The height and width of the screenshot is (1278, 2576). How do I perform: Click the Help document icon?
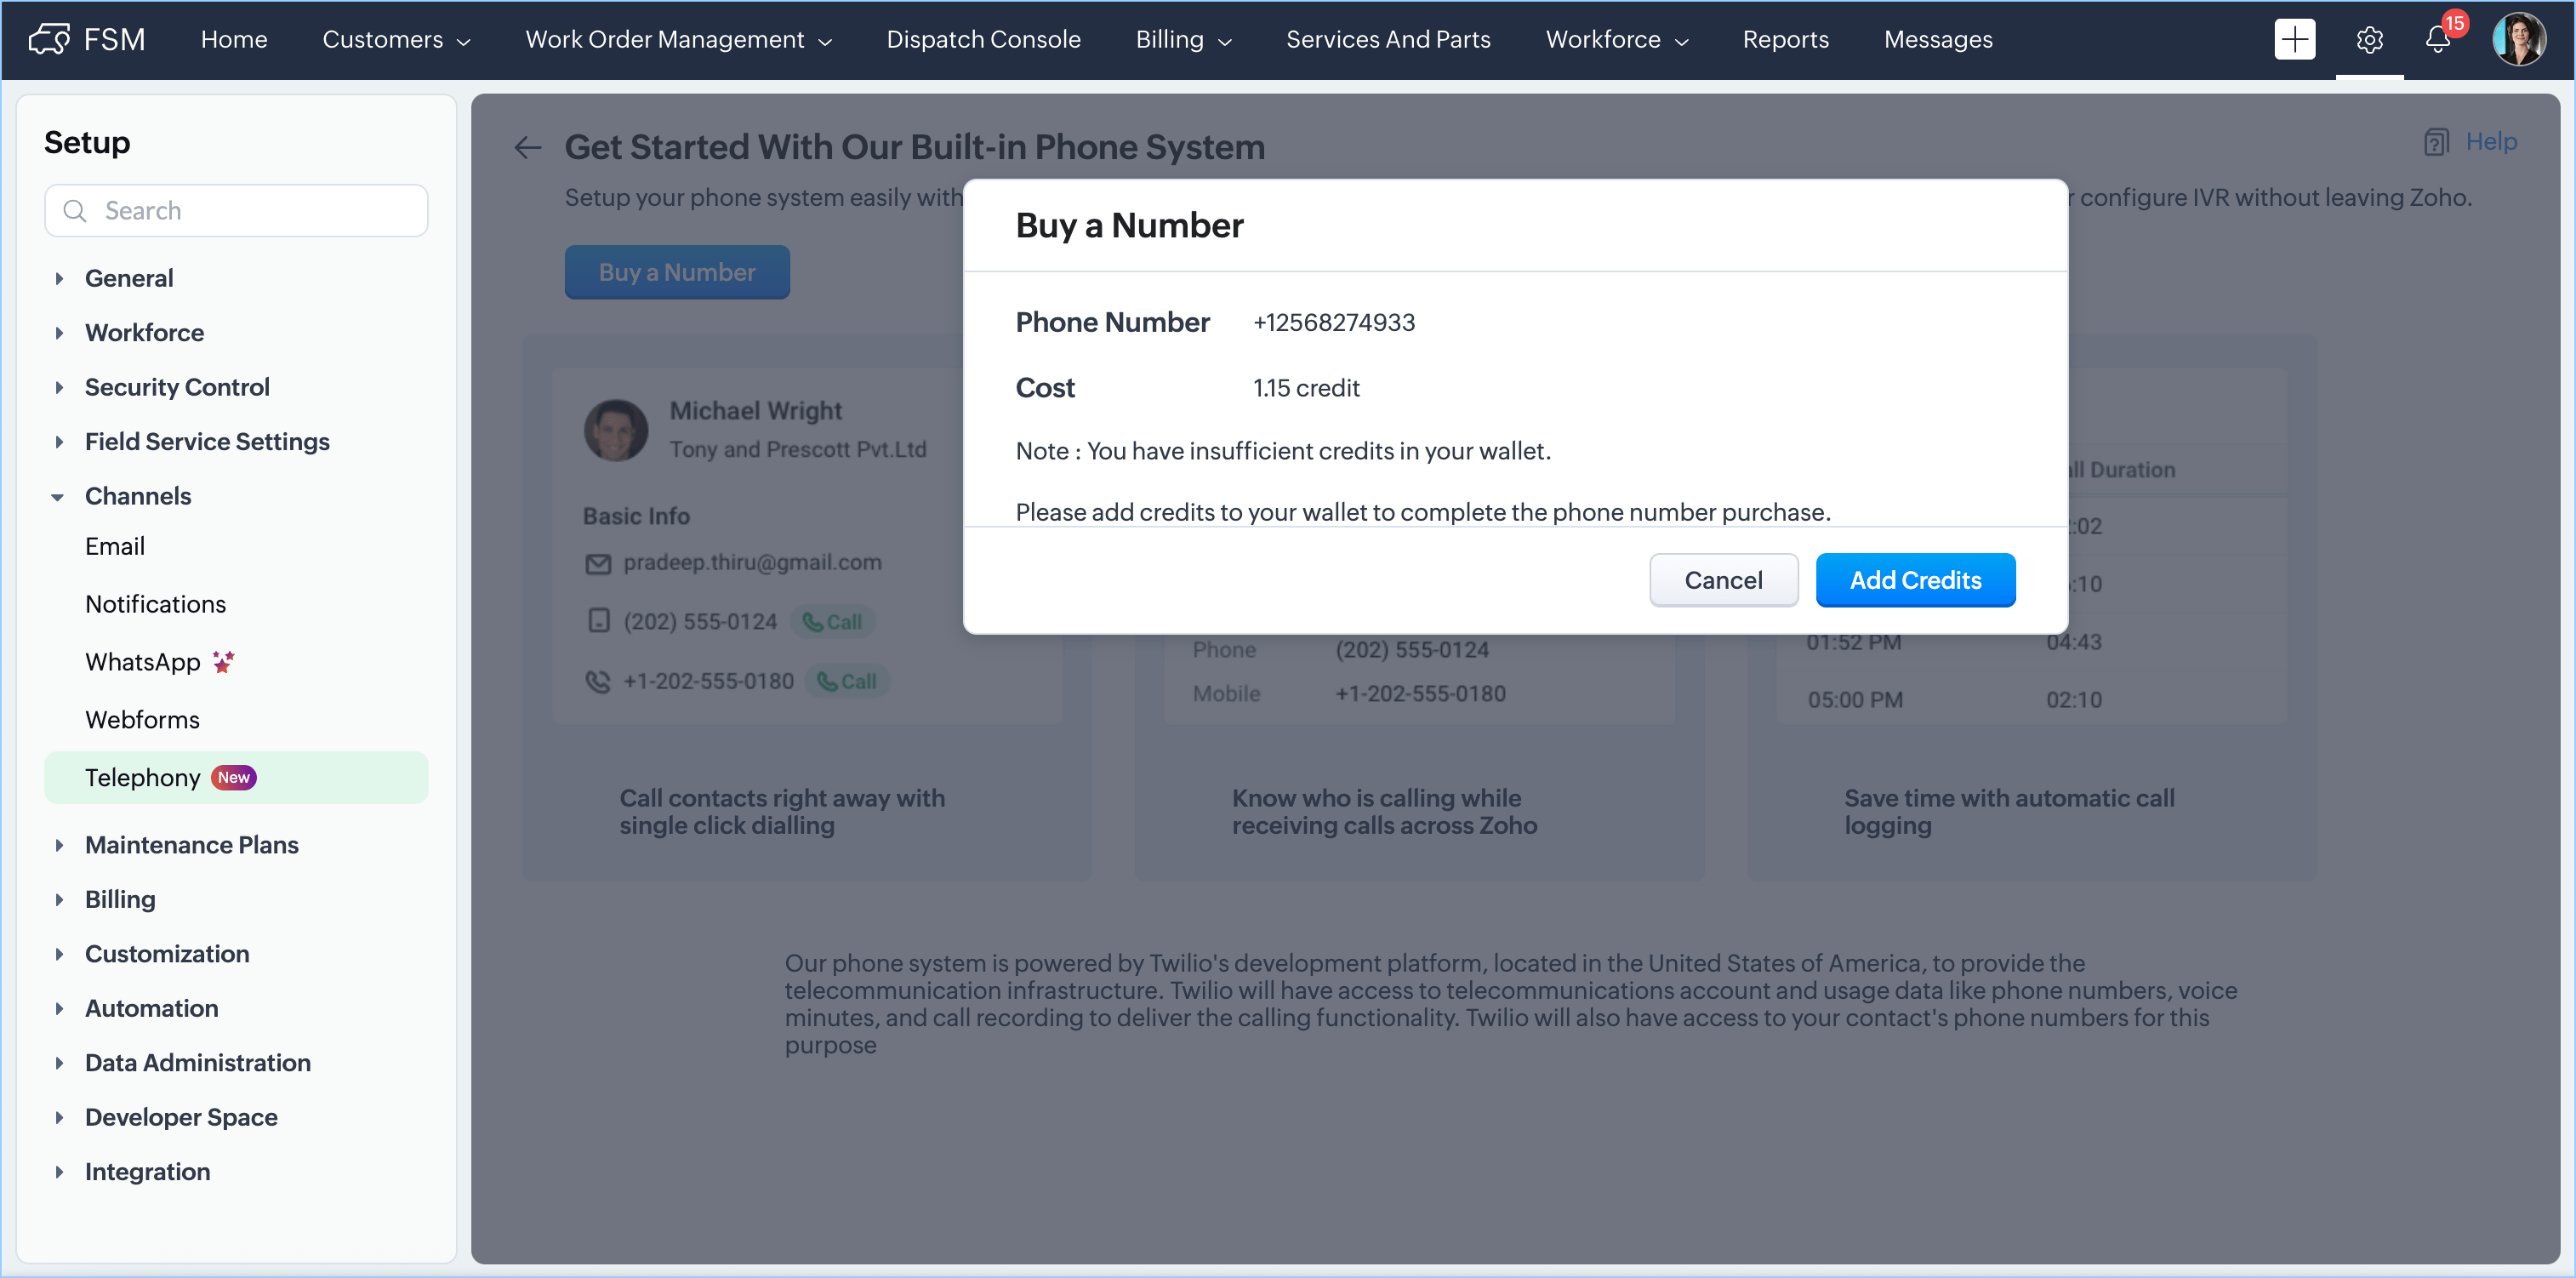pos(2436,142)
